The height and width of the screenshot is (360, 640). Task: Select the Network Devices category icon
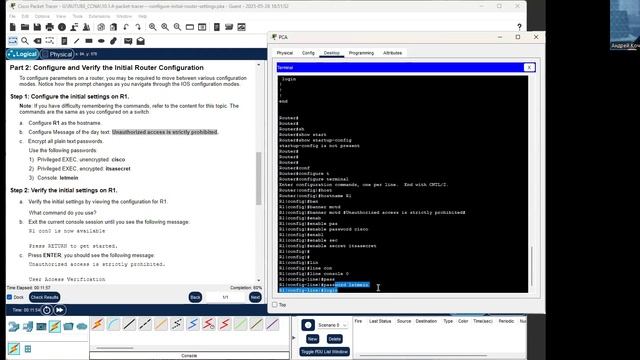tap(14, 327)
